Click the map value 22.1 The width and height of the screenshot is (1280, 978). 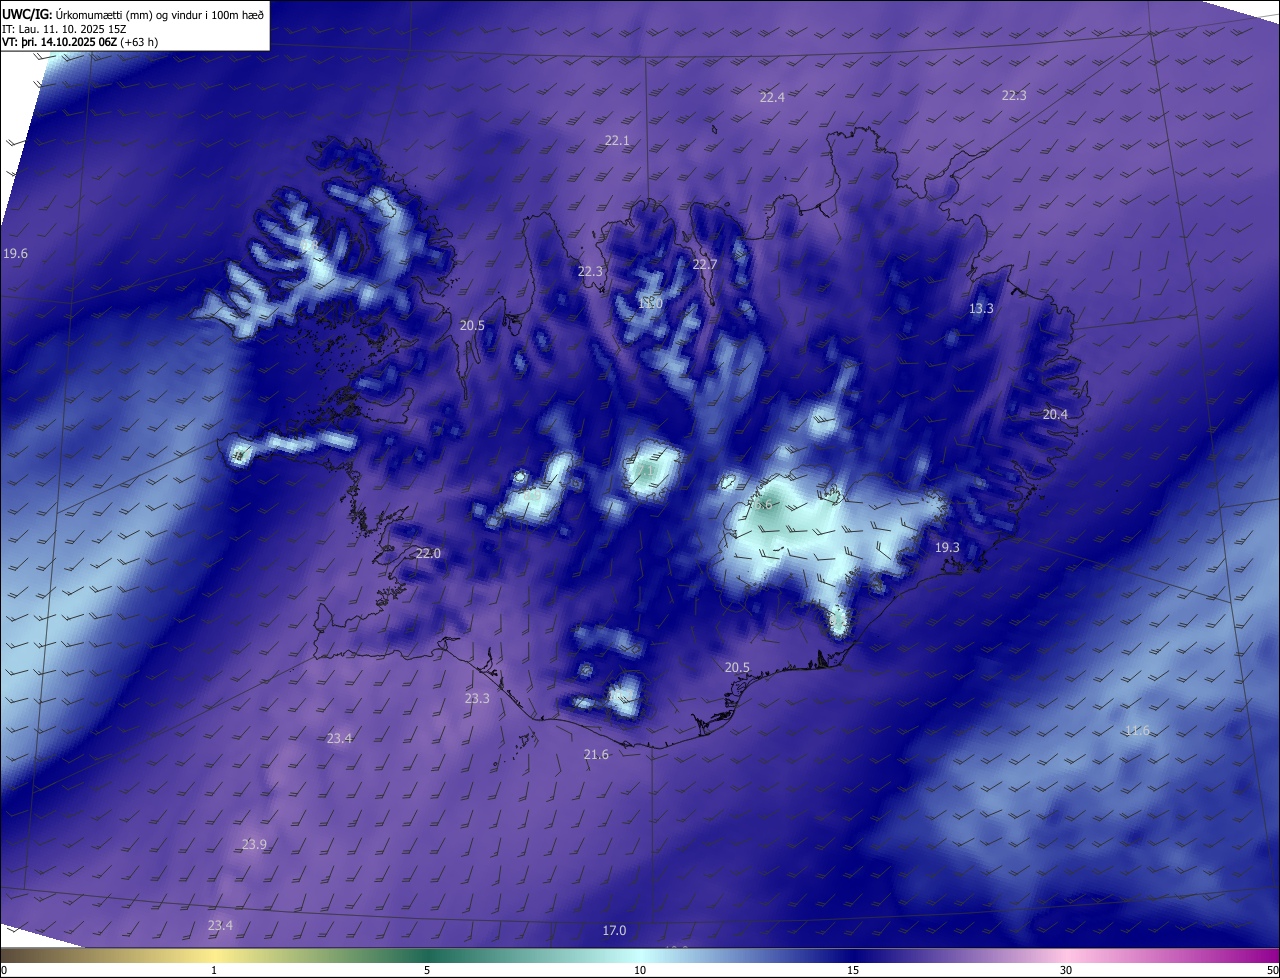click(617, 141)
